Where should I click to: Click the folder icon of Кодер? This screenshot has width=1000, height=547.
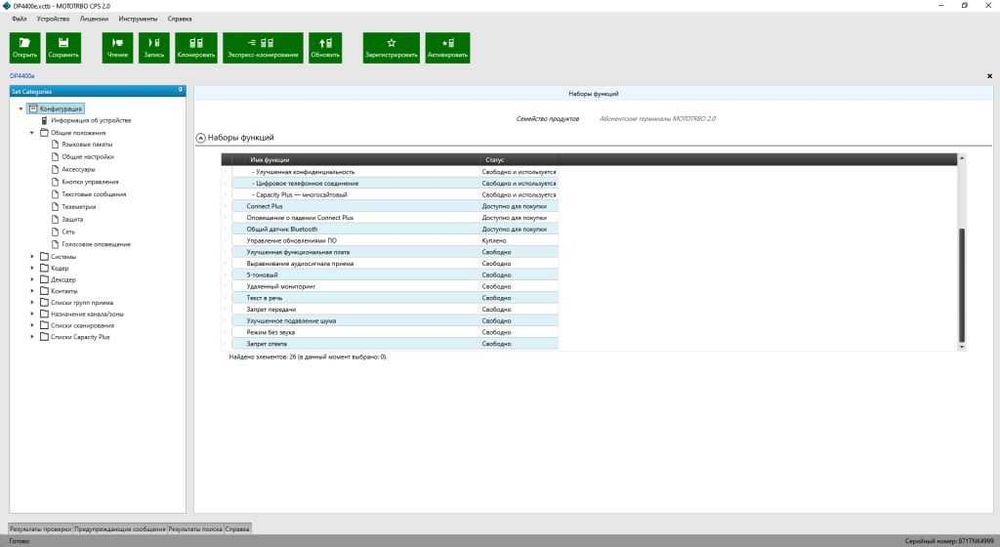44,268
